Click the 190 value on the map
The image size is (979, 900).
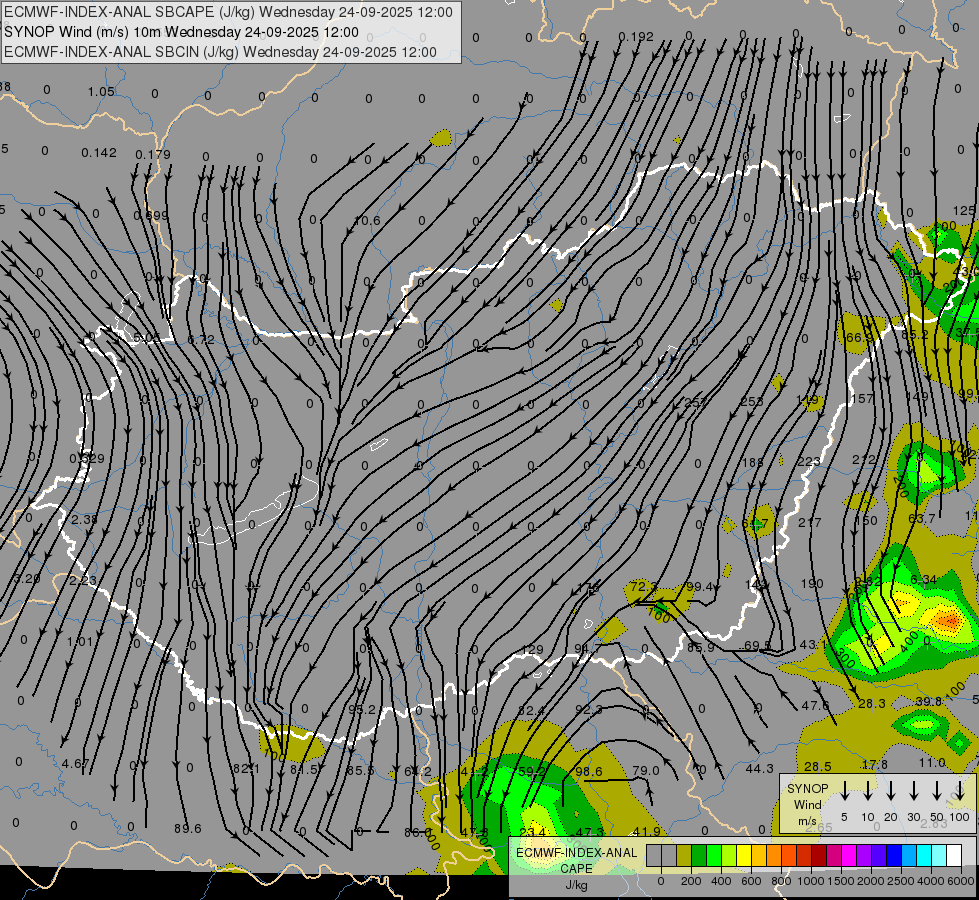[x=812, y=583]
